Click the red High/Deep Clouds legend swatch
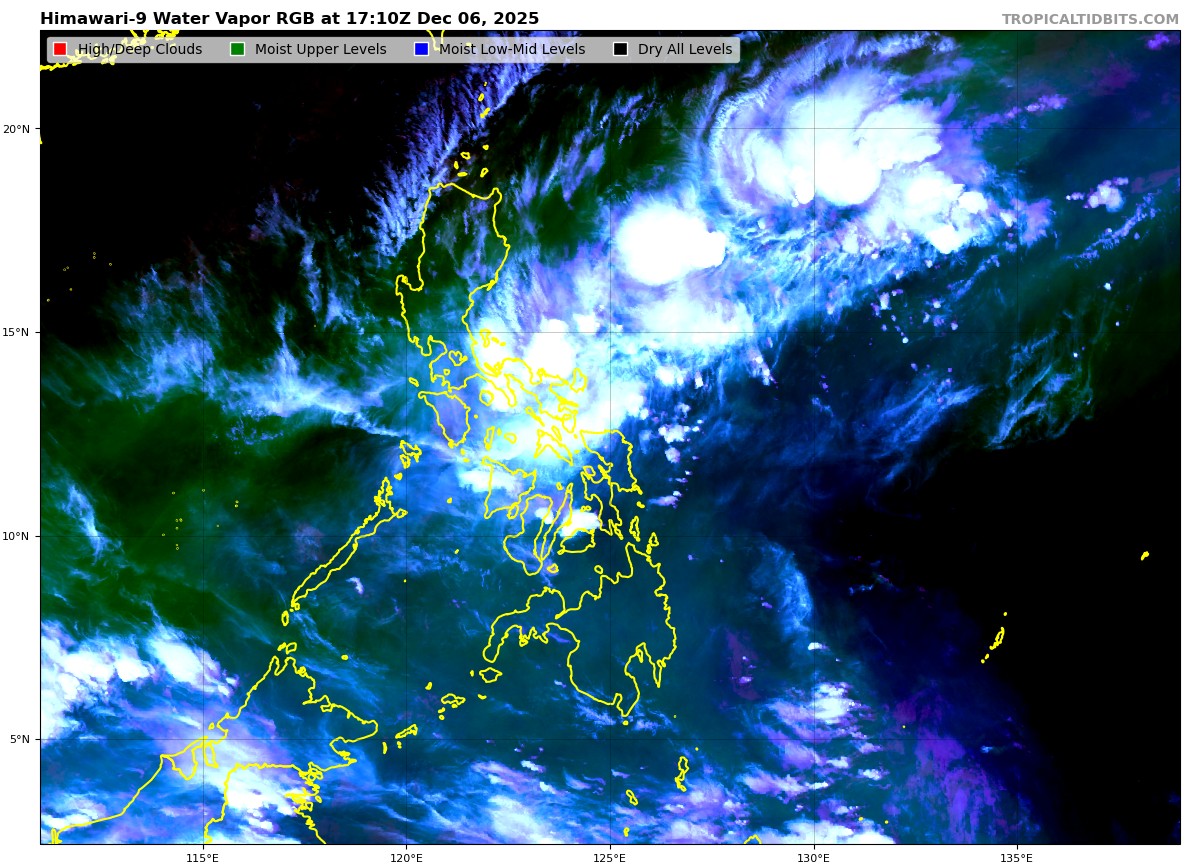This screenshot has width=1200, height=867. (x=60, y=49)
